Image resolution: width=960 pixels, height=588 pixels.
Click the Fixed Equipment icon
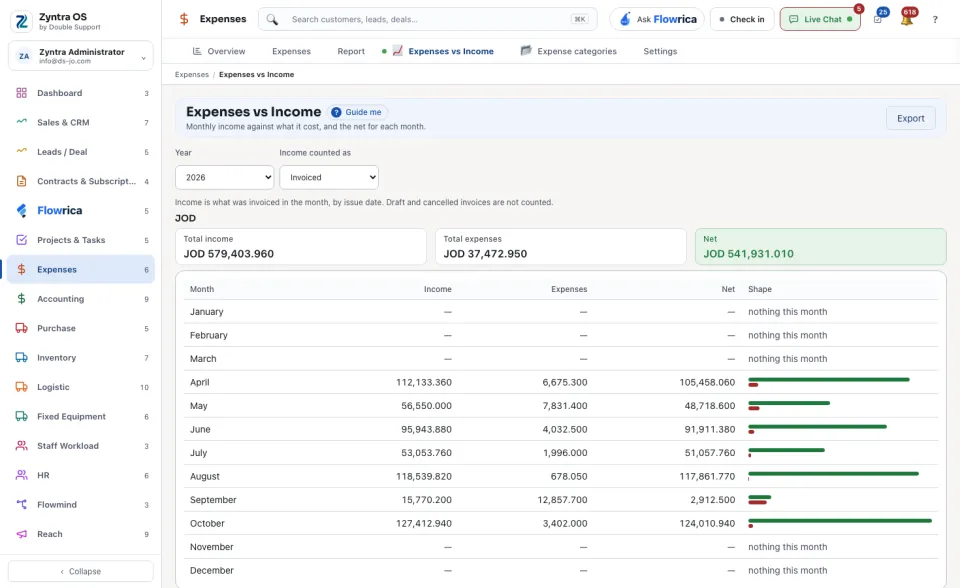(21, 416)
